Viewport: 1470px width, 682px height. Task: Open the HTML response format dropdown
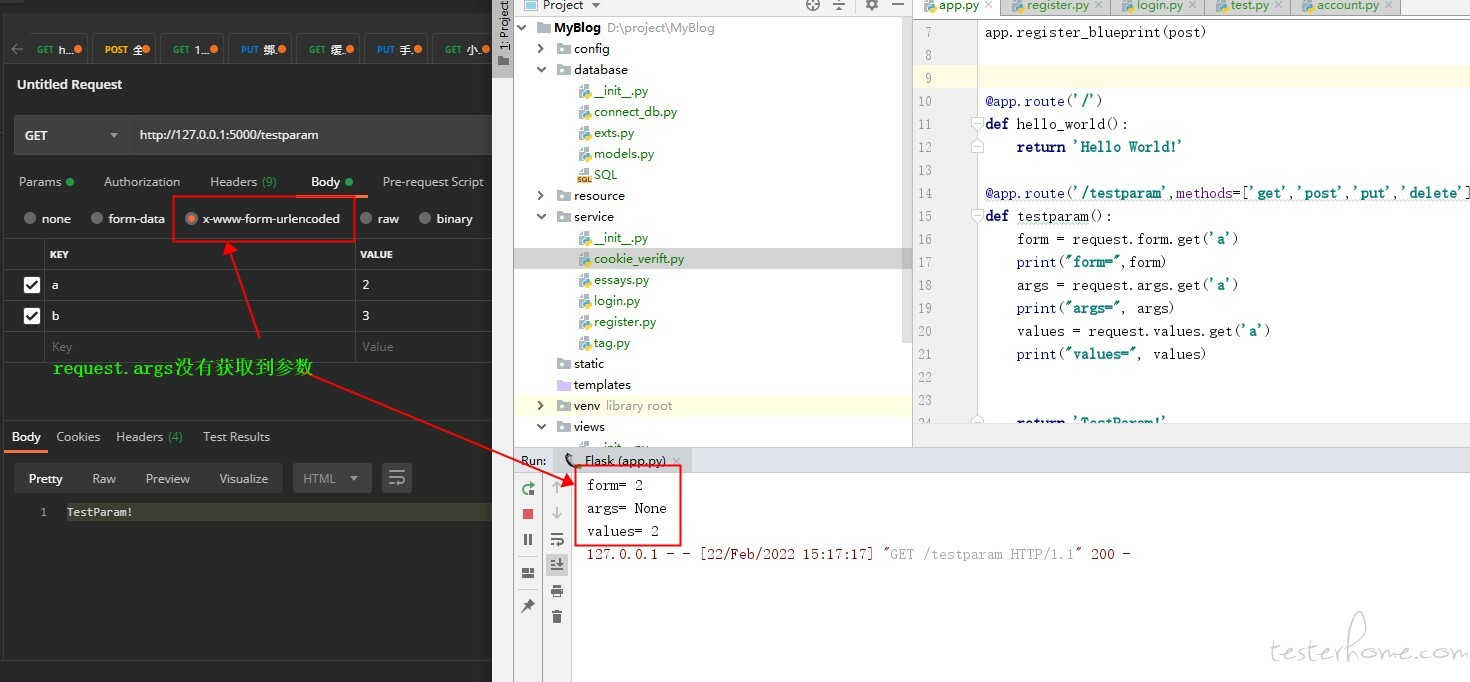point(331,478)
